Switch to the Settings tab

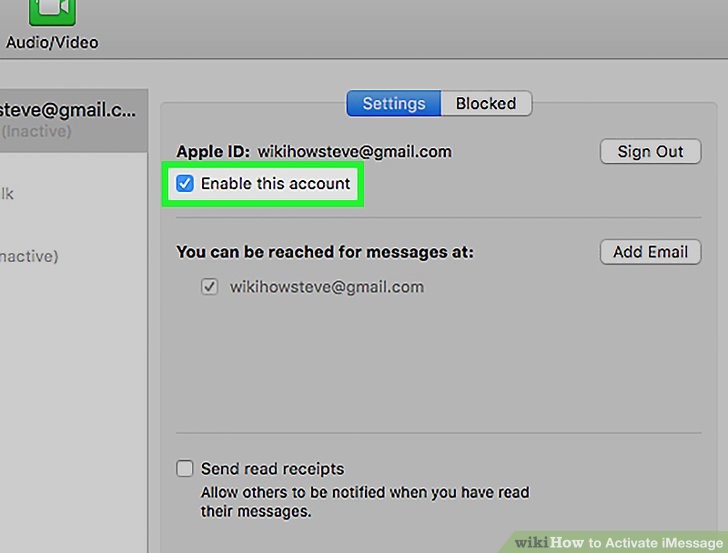coord(393,103)
